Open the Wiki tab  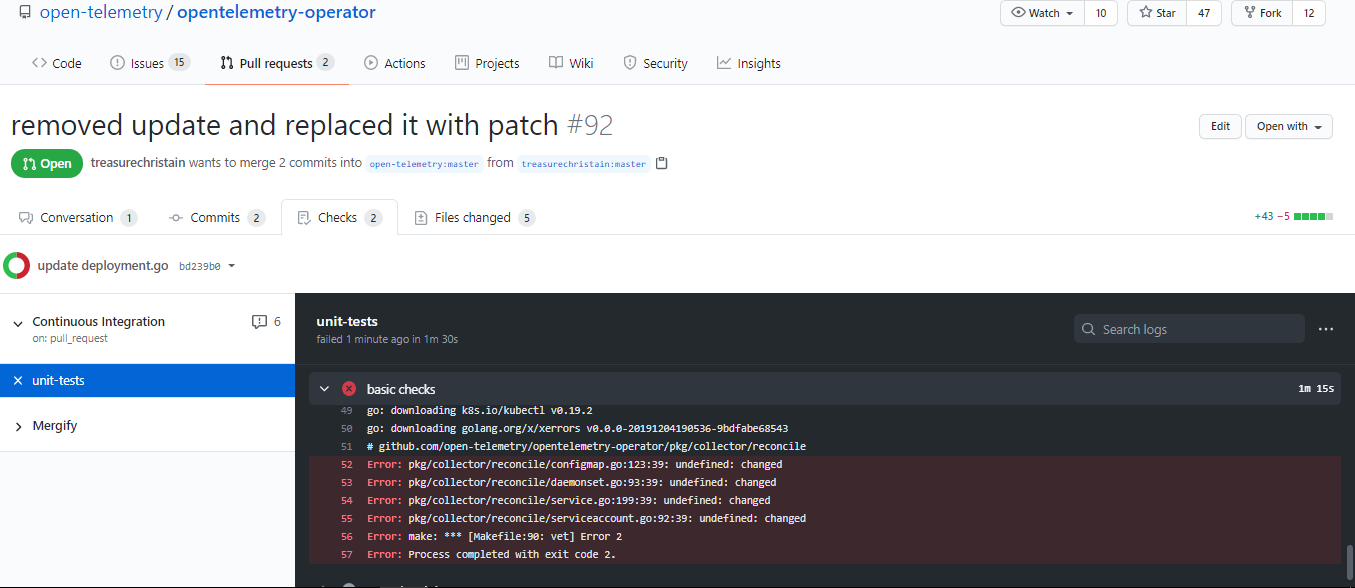(571, 63)
